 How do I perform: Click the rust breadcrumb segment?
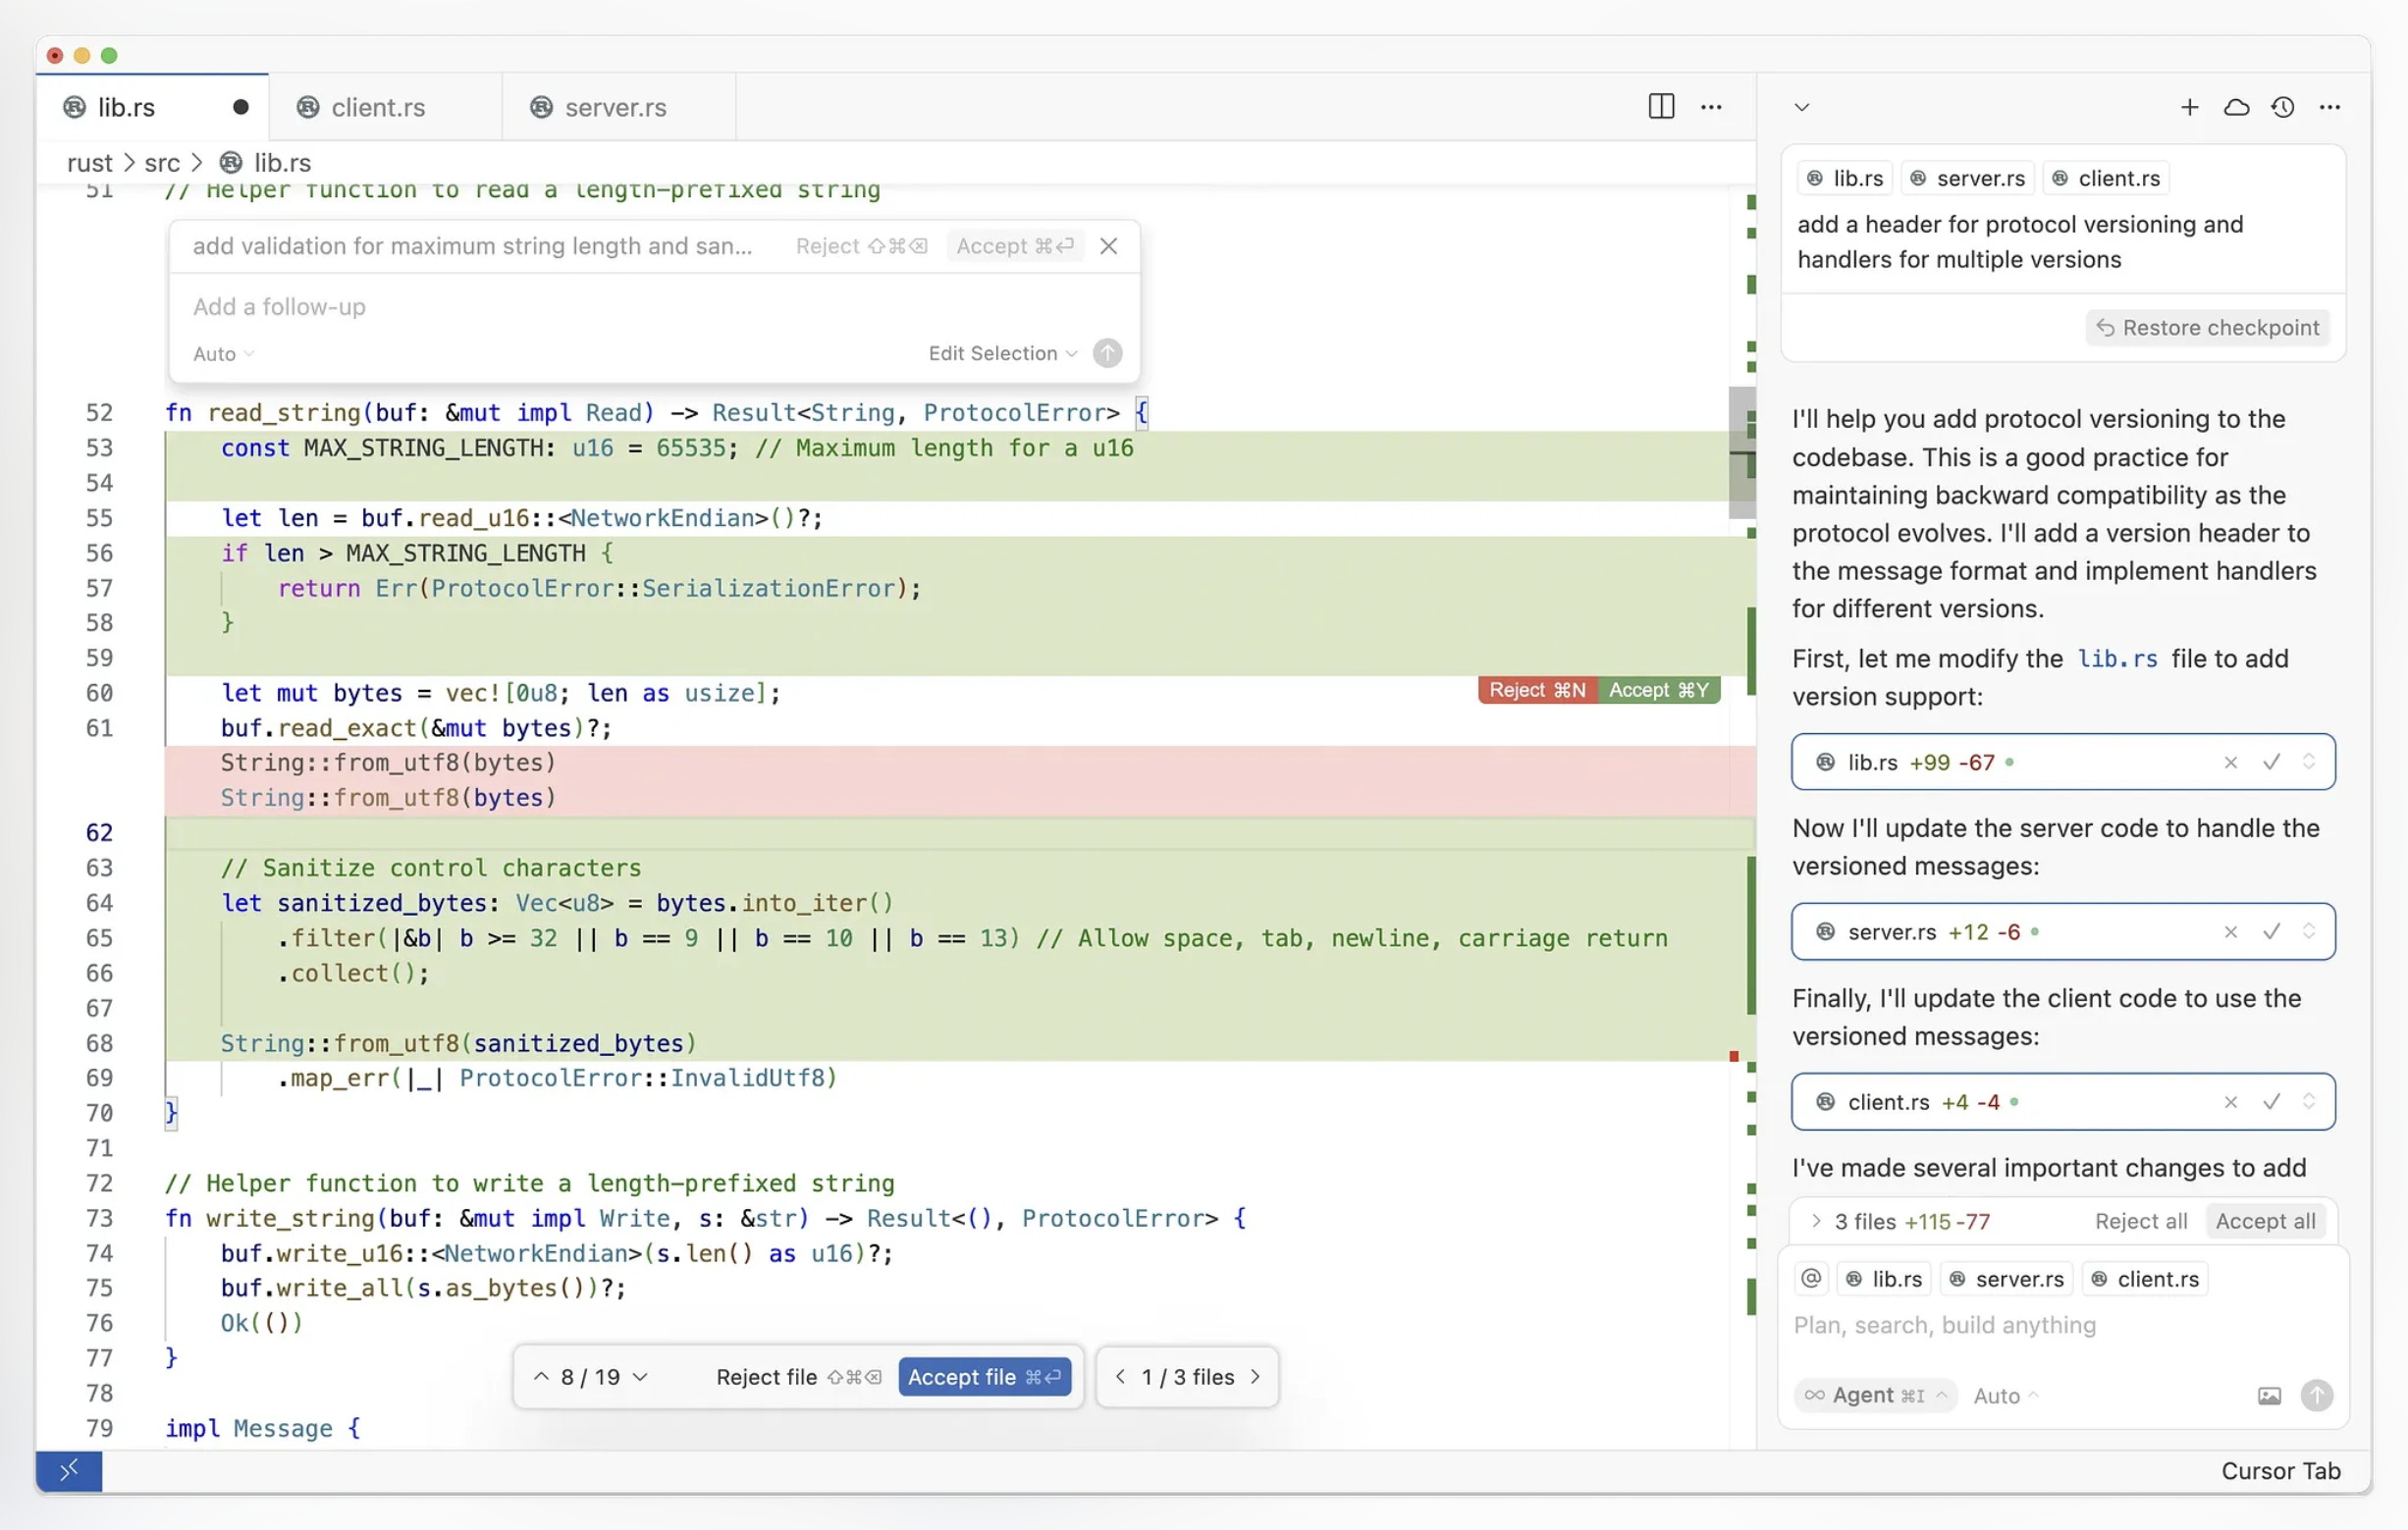coord(90,163)
